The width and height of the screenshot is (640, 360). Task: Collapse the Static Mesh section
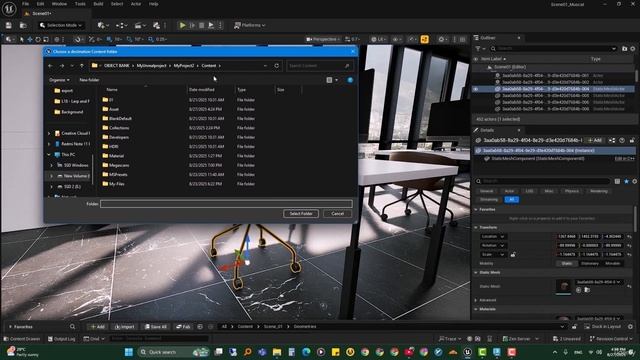[x=476, y=272]
